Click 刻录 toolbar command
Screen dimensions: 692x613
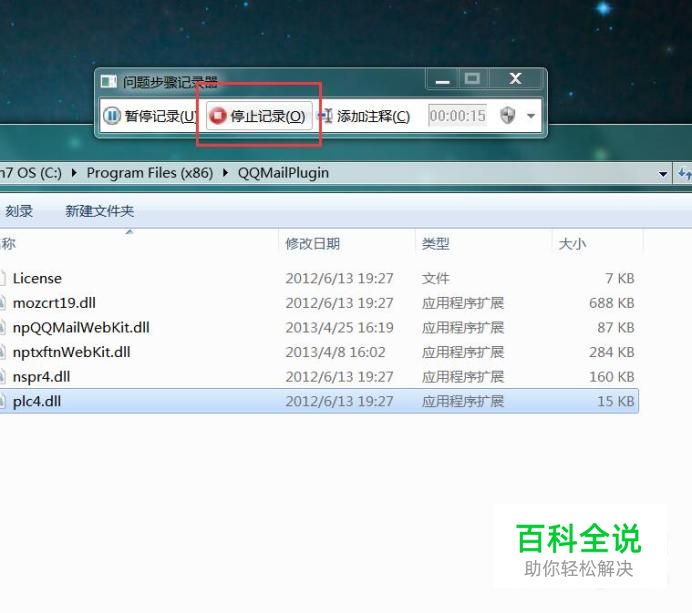pyautogui.click(x=19, y=211)
